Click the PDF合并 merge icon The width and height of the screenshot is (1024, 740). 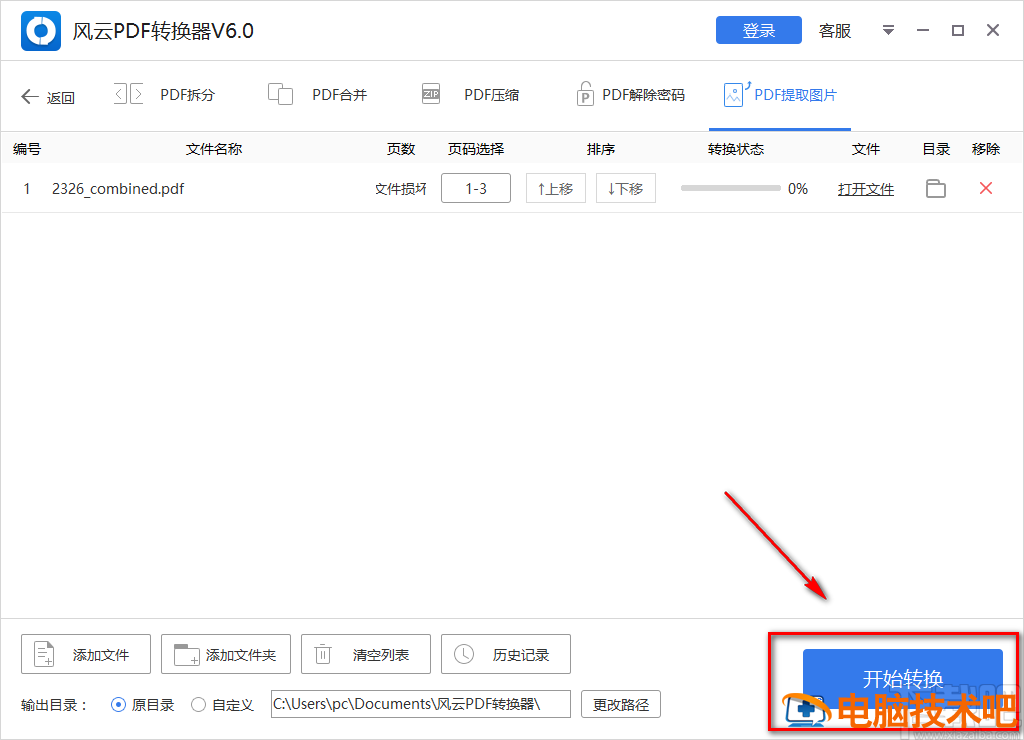coord(280,94)
